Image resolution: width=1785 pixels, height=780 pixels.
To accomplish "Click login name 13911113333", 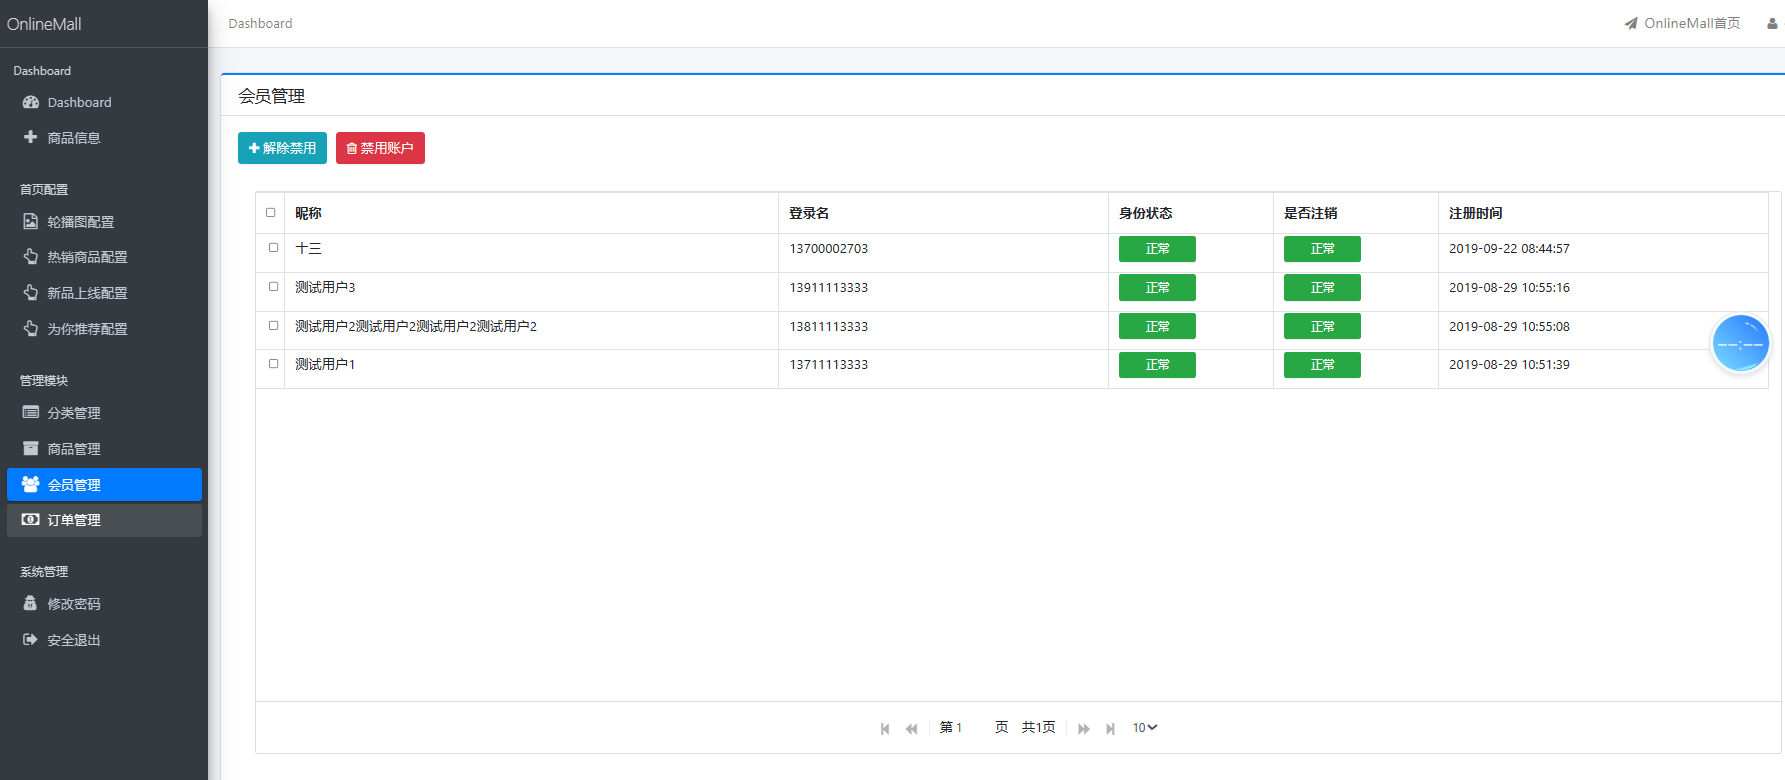I will 829,288.
